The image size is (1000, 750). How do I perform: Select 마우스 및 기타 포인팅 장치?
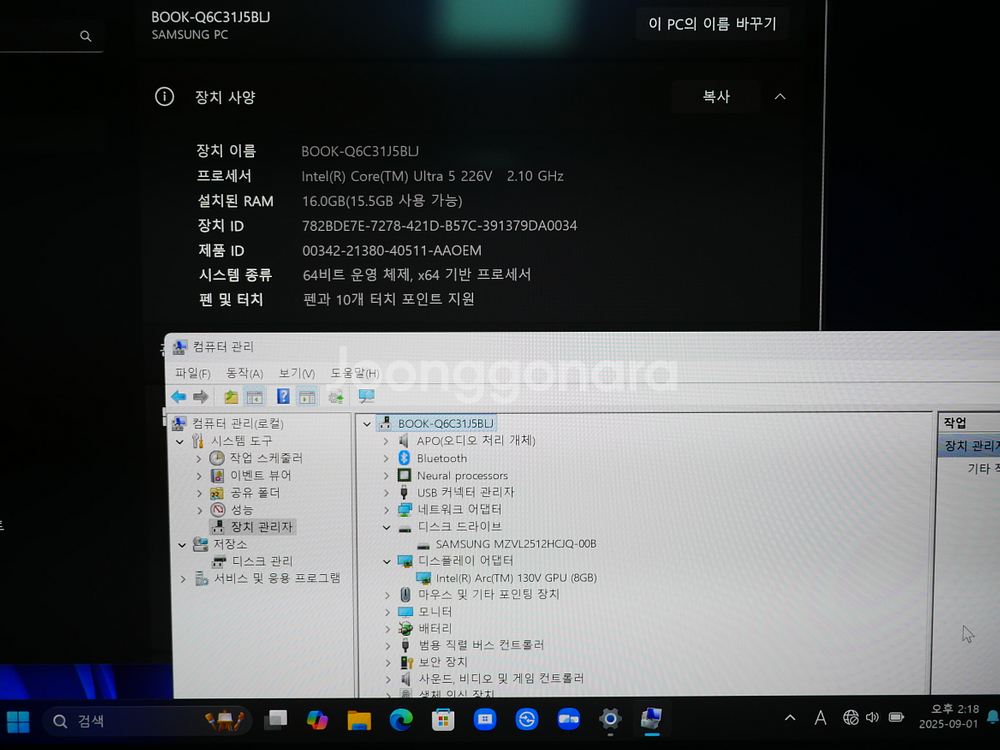click(489, 594)
